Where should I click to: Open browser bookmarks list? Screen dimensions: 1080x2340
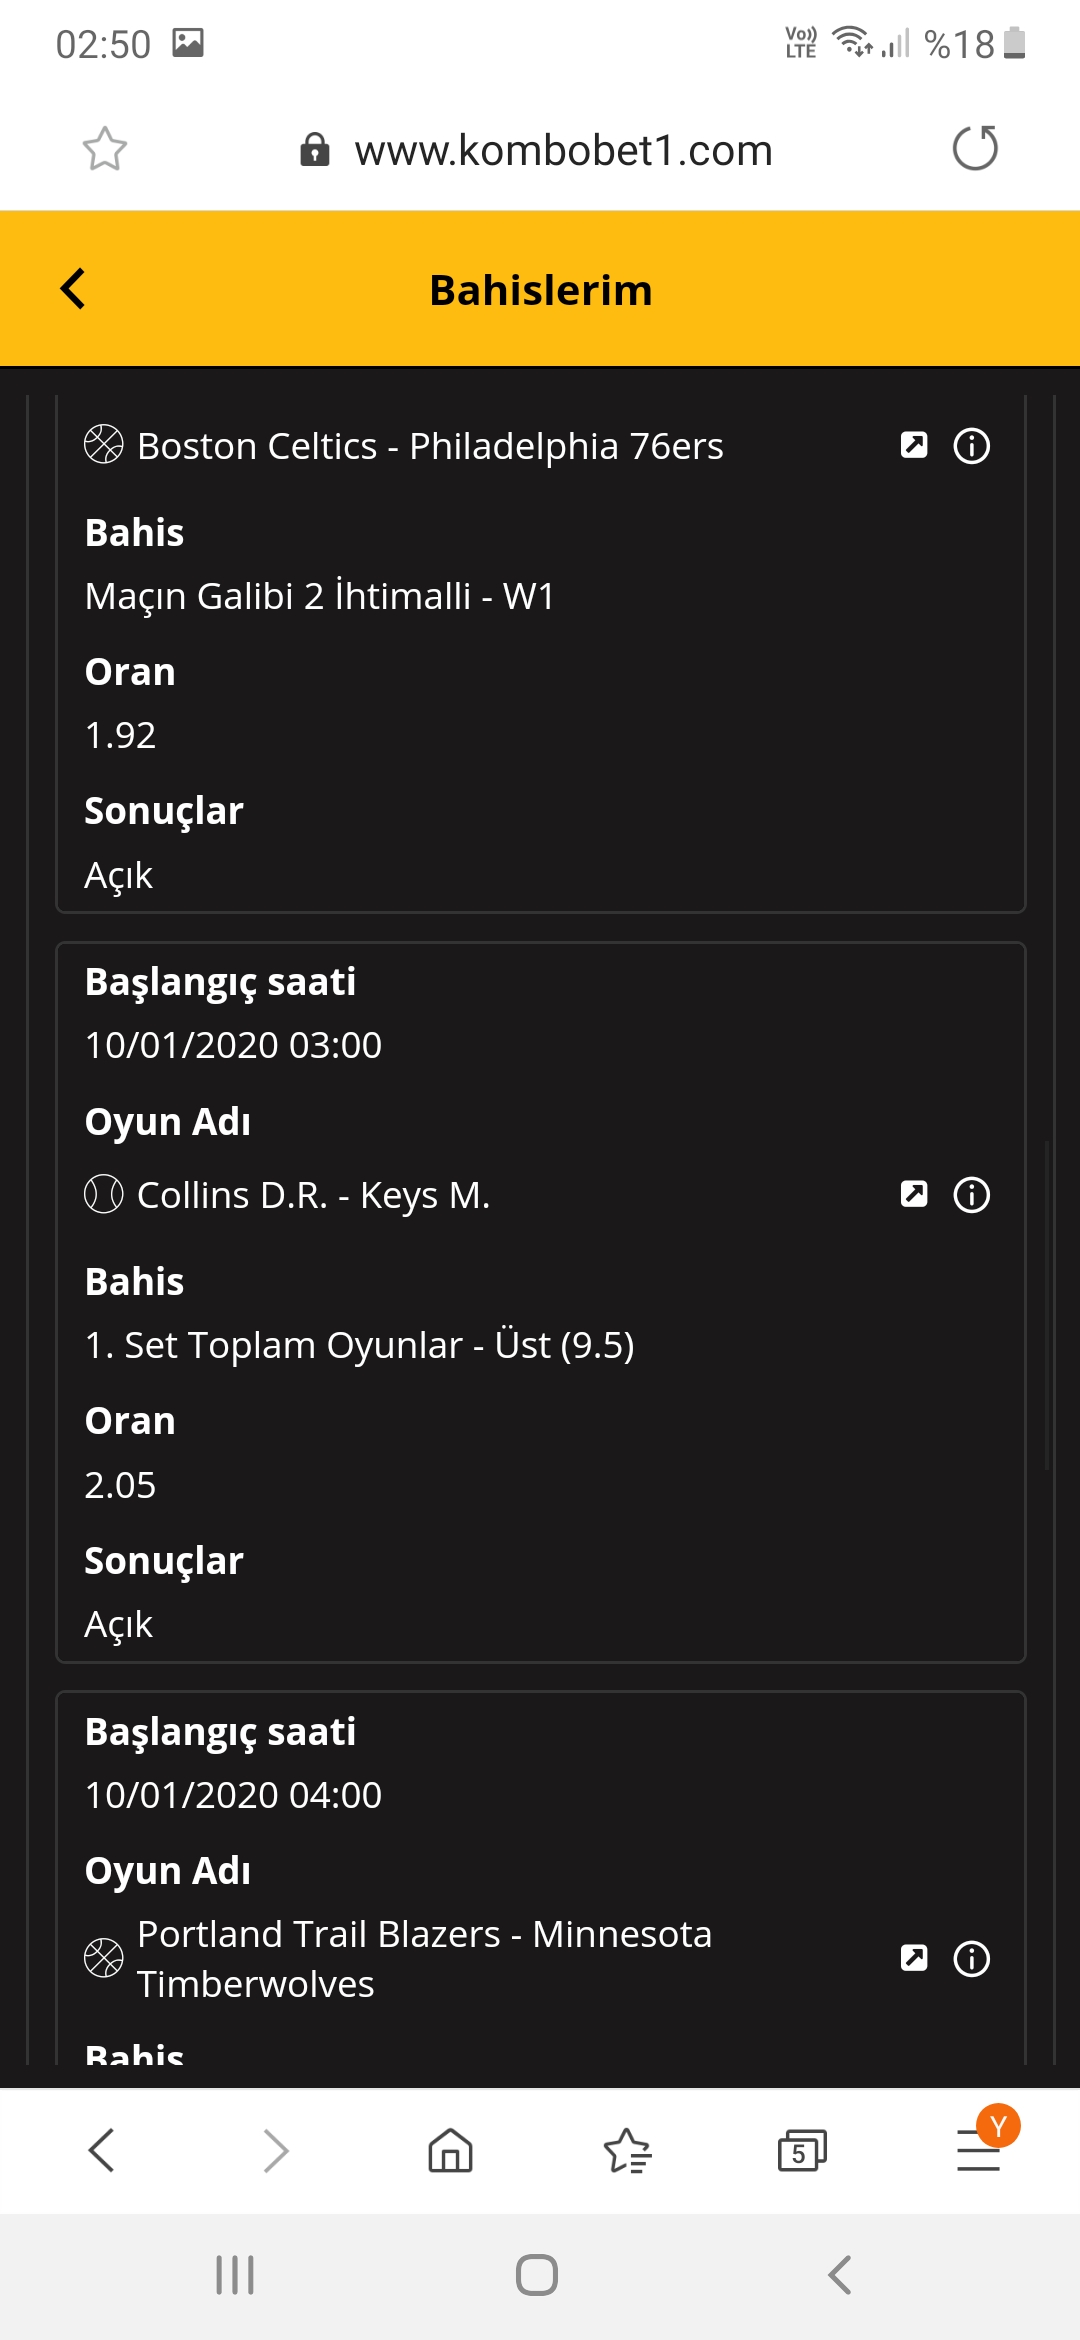(627, 2150)
